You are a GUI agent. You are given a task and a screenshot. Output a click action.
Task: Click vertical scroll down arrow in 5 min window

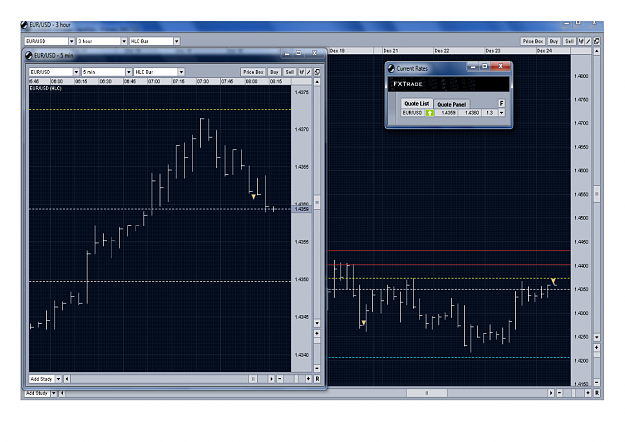pyautogui.click(x=317, y=323)
